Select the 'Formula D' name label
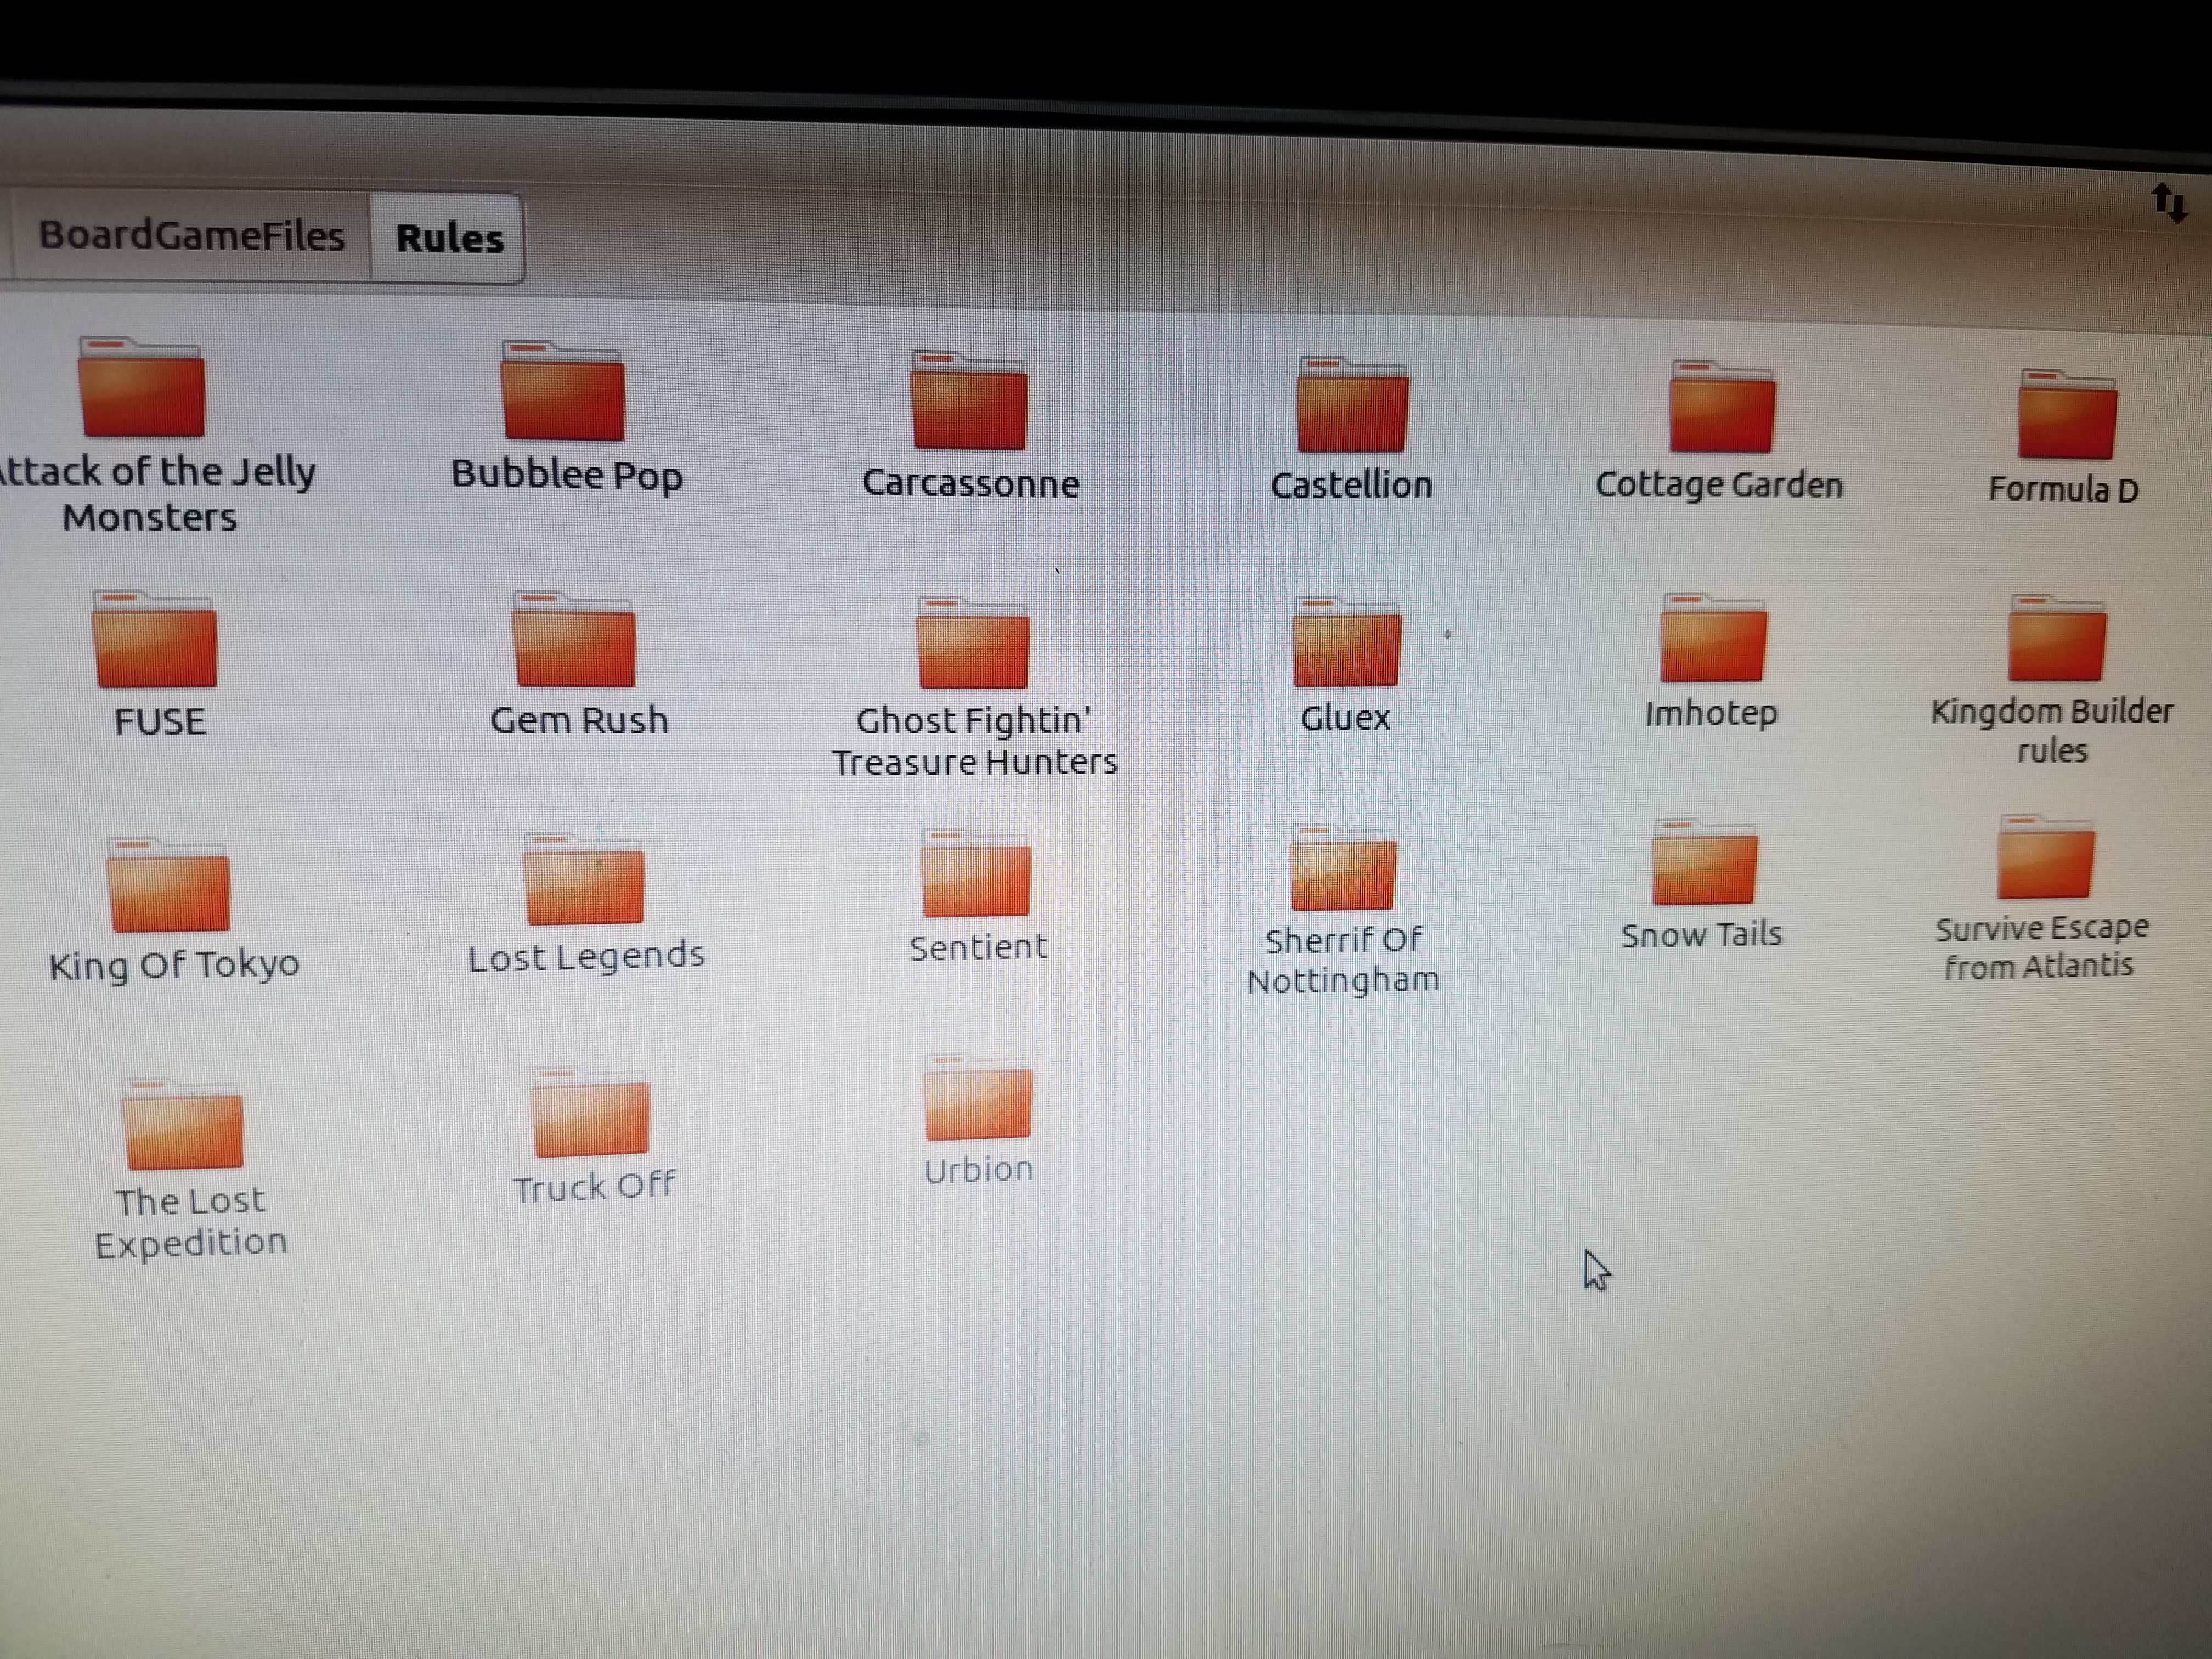 (2063, 489)
